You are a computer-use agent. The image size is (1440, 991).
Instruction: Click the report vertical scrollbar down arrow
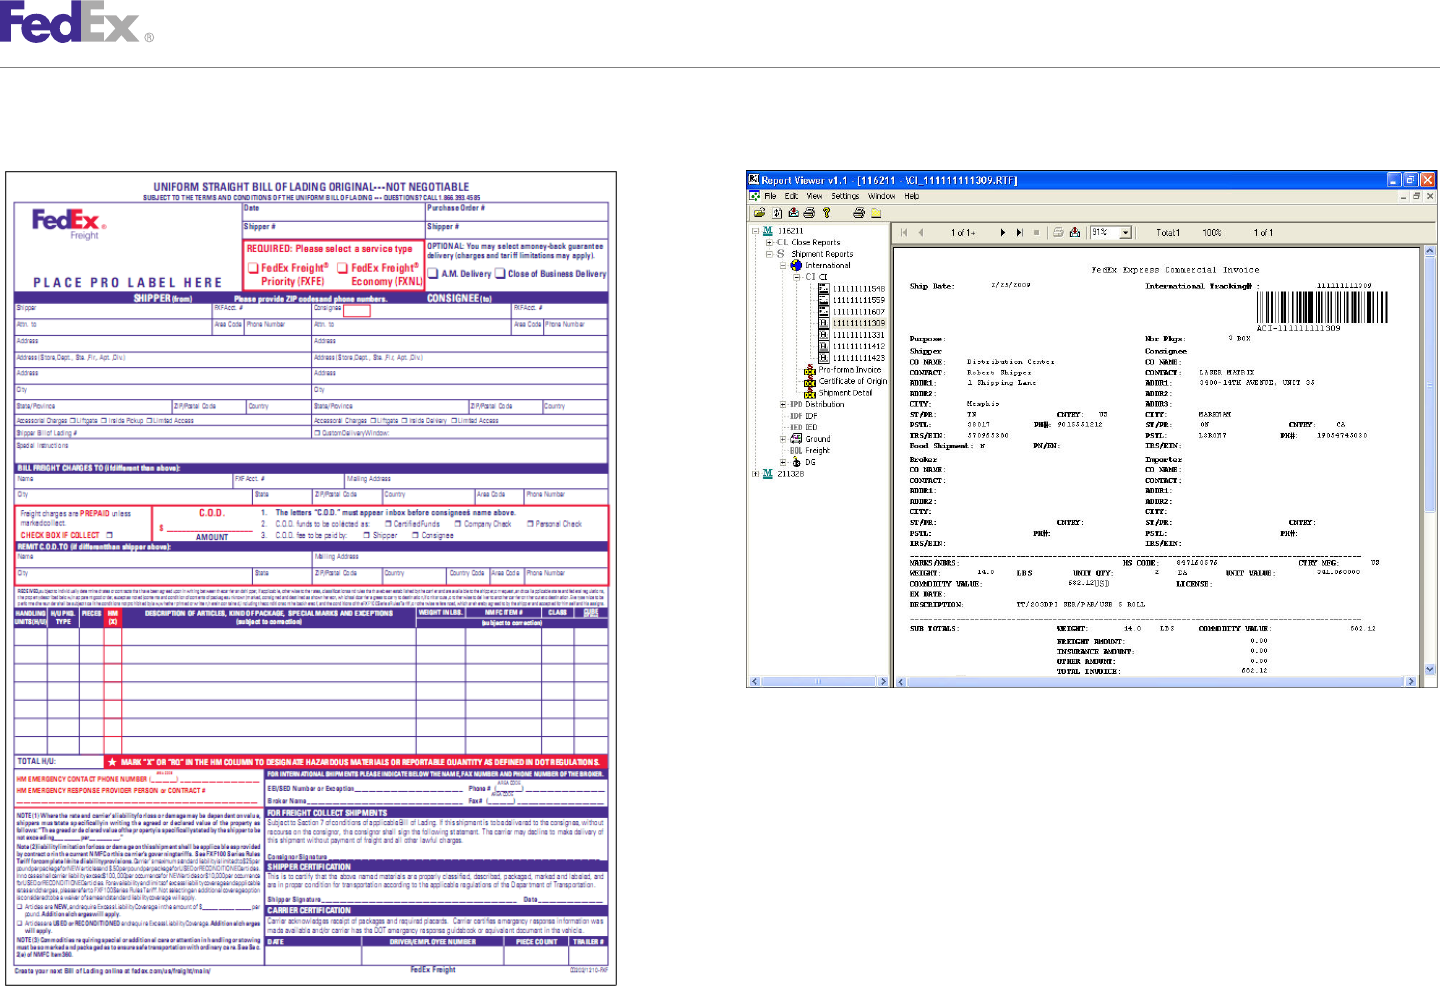point(1430,669)
